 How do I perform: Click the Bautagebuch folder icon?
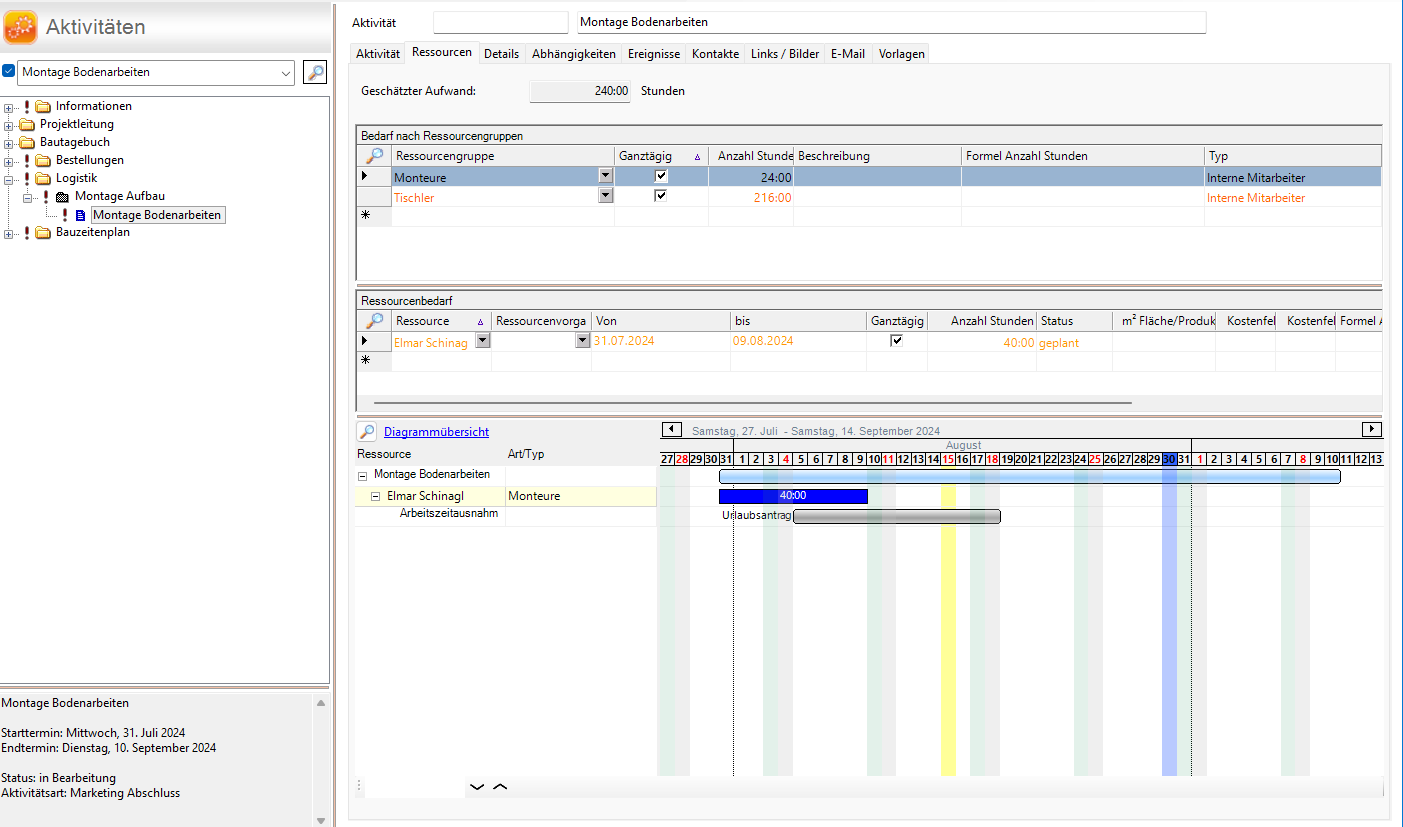[27, 142]
